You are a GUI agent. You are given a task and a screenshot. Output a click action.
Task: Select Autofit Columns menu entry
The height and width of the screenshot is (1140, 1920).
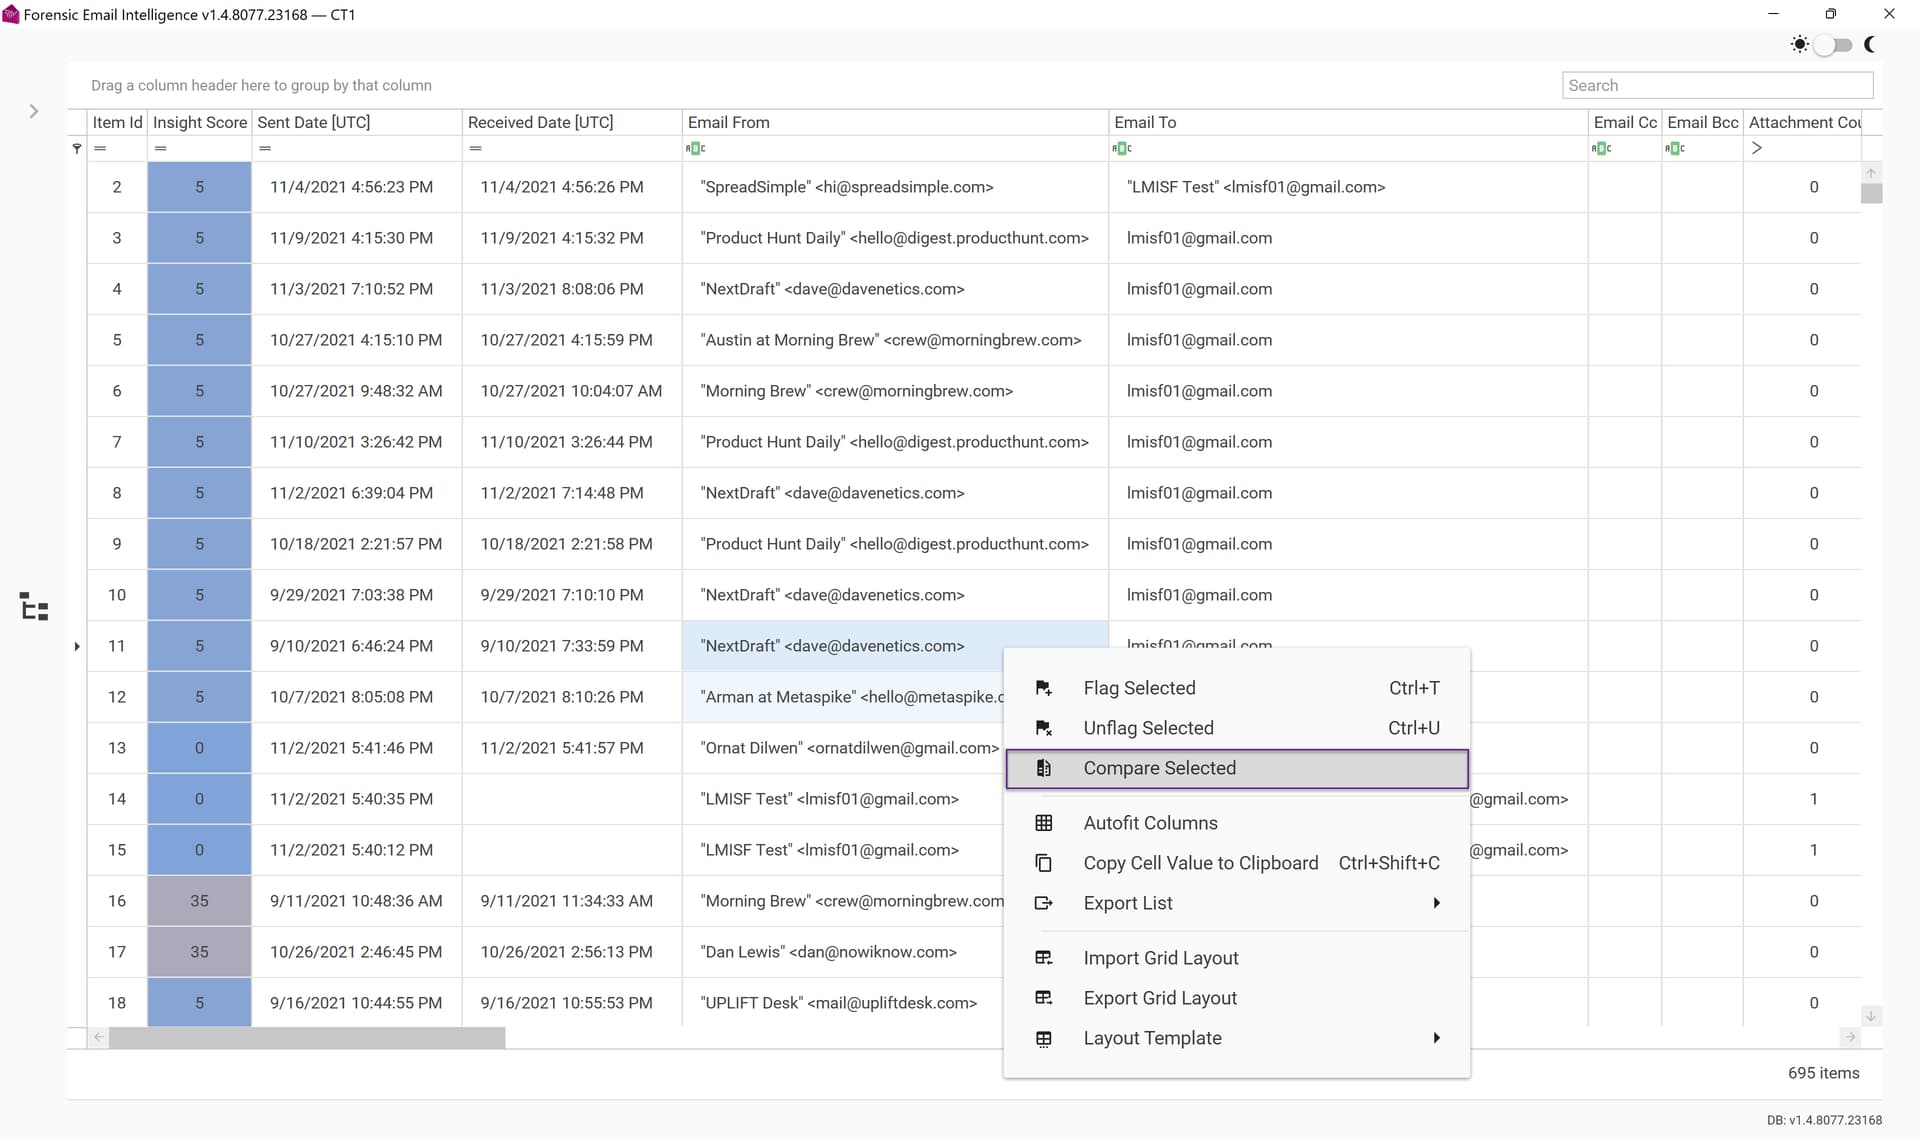click(x=1150, y=823)
